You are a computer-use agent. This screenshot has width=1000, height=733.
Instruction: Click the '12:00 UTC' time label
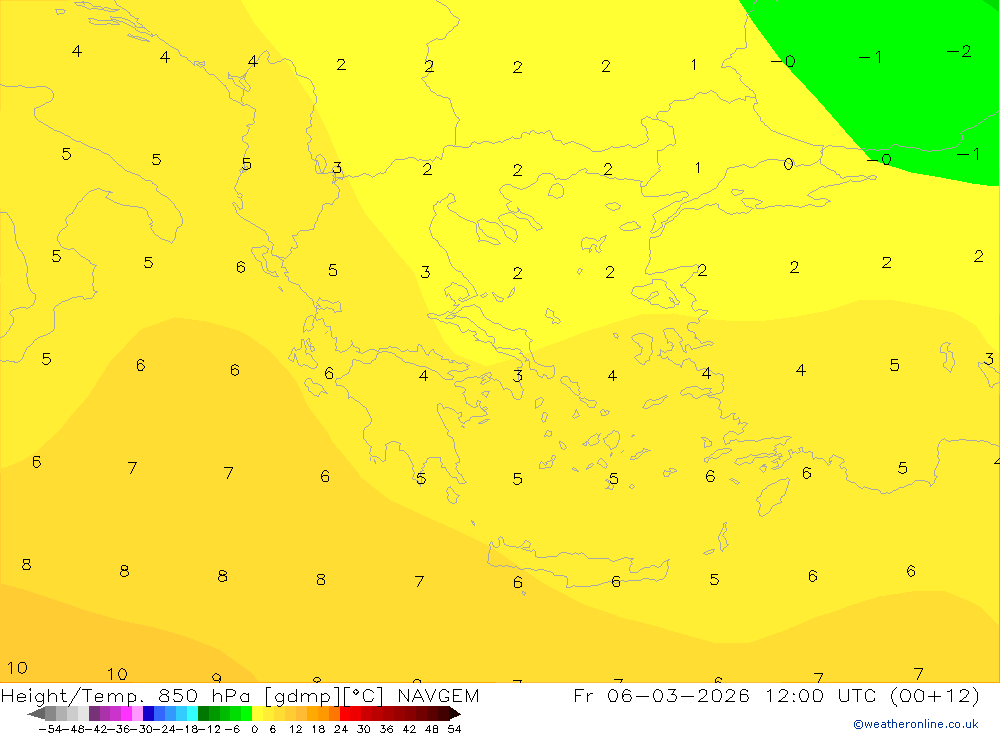[x=822, y=695]
